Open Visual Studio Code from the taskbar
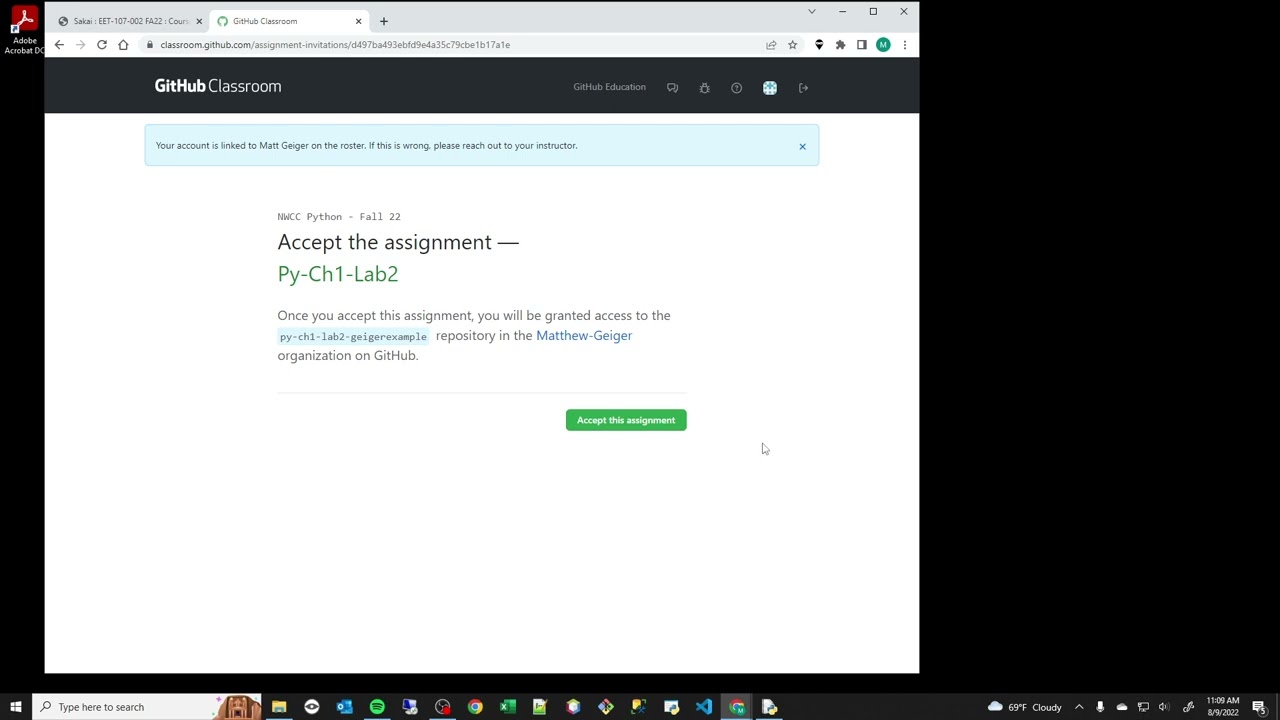The image size is (1280, 720). point(704,707)
